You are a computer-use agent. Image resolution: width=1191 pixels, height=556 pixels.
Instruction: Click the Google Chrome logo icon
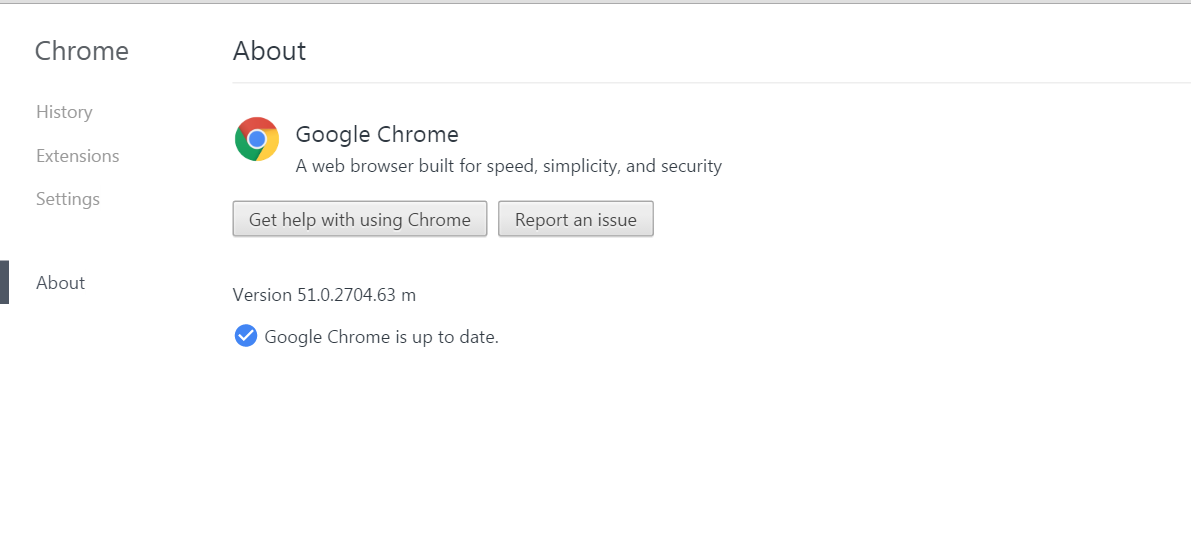(257, 139)
